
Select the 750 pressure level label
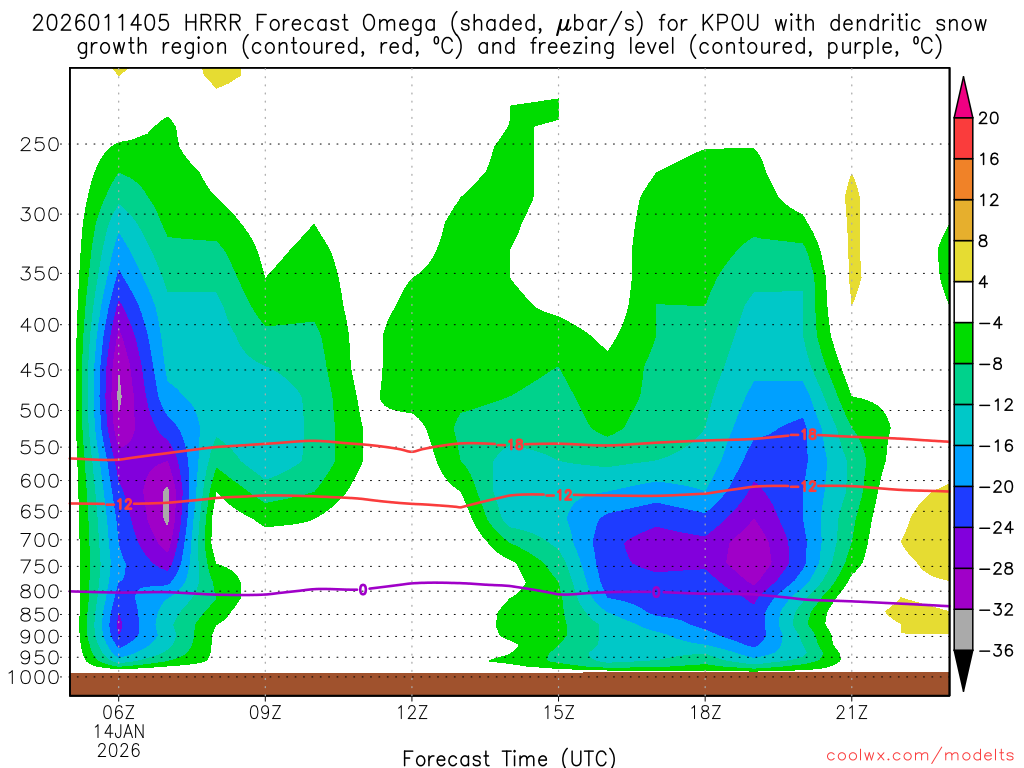click(40, 567)
